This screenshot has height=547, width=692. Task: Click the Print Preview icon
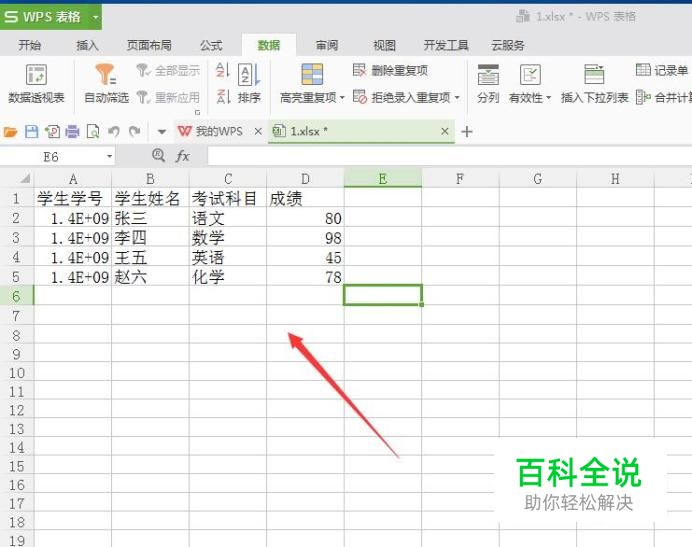(x=93, y=132)
